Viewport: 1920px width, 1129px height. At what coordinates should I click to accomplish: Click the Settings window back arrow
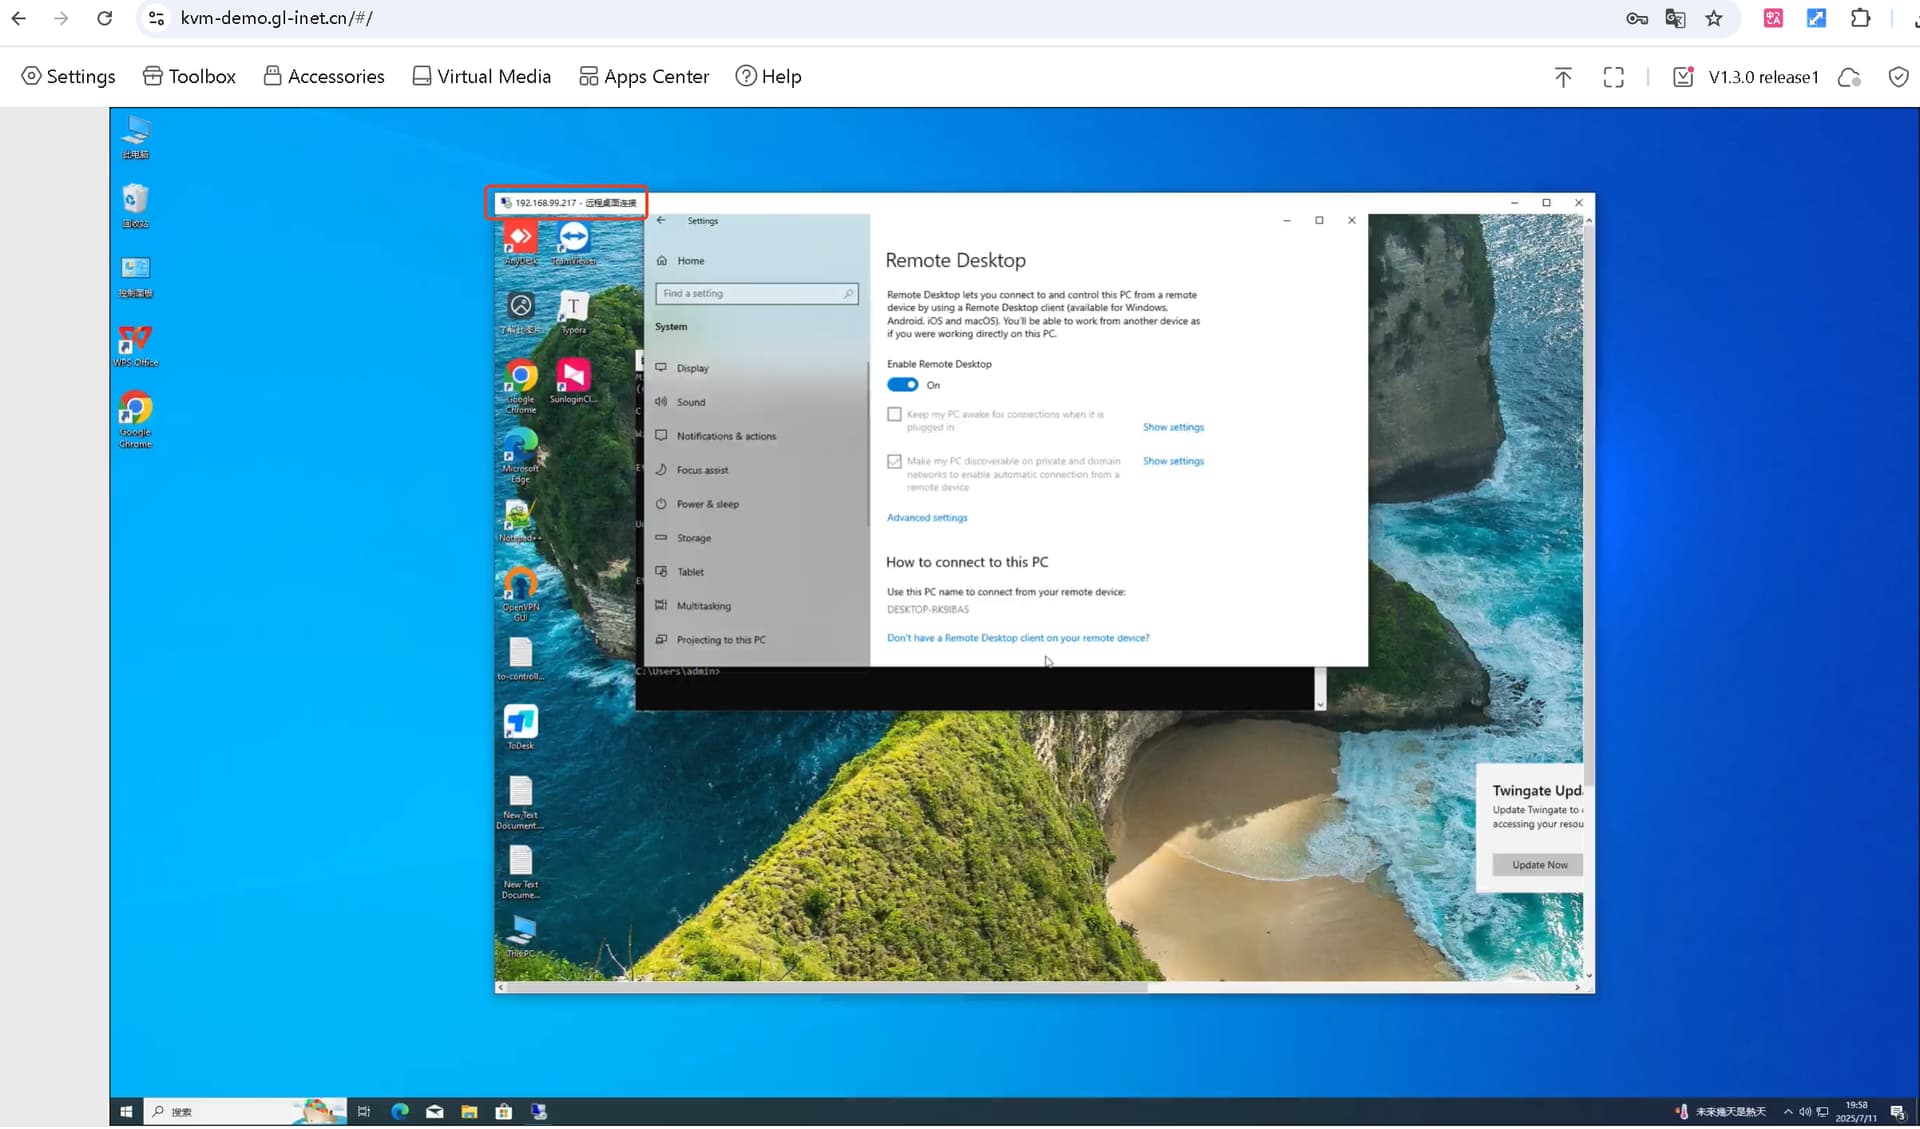click(x=661, y=220)
